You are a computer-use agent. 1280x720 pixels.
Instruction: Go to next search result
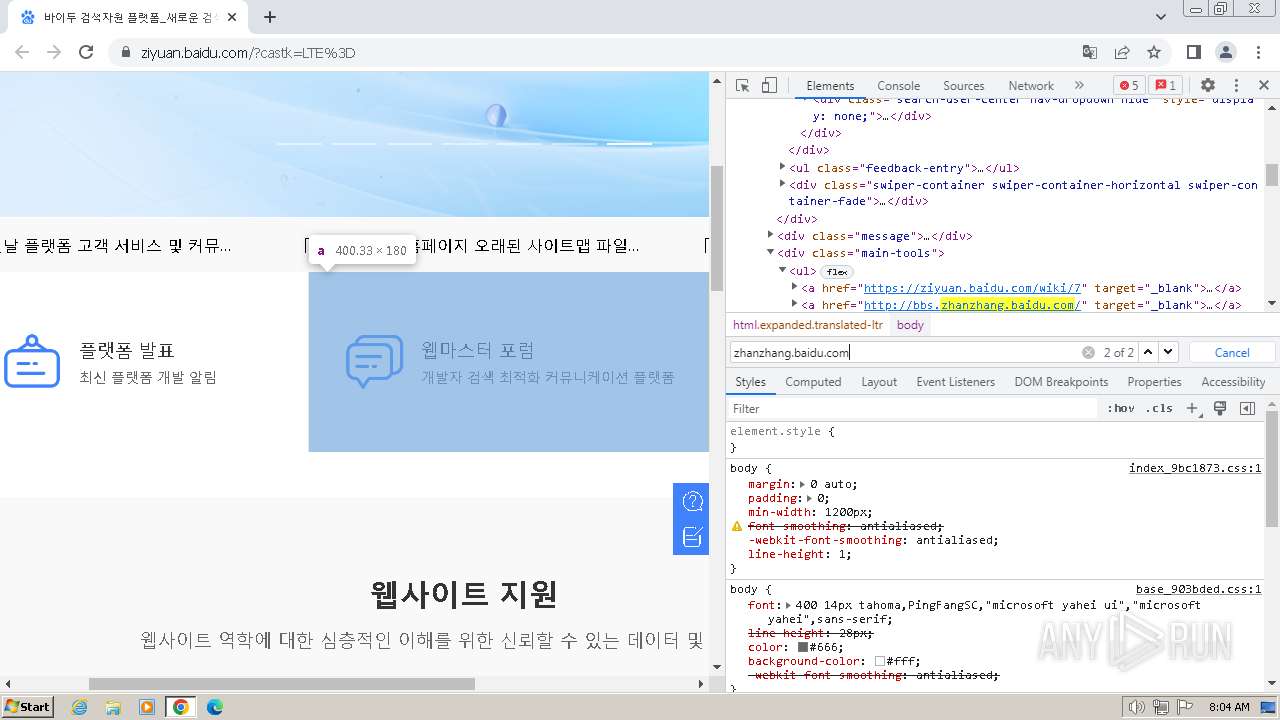click(x=1168, y=352)
